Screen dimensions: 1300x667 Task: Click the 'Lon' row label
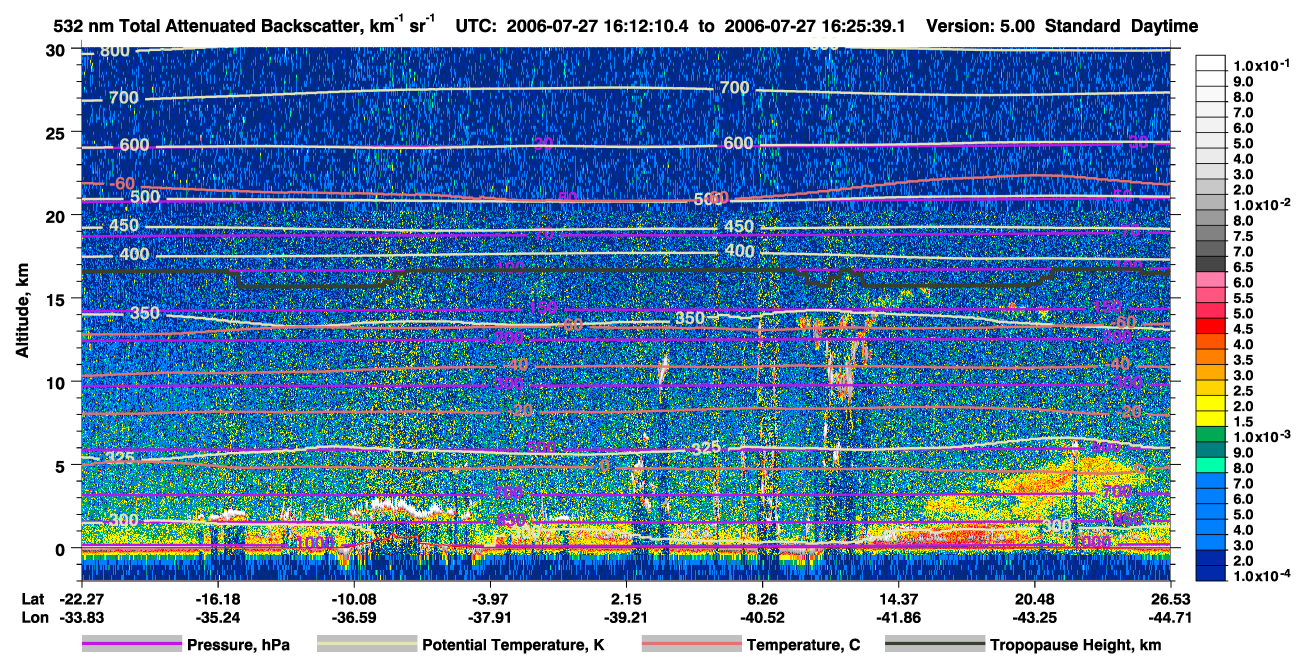coord(33,617)
